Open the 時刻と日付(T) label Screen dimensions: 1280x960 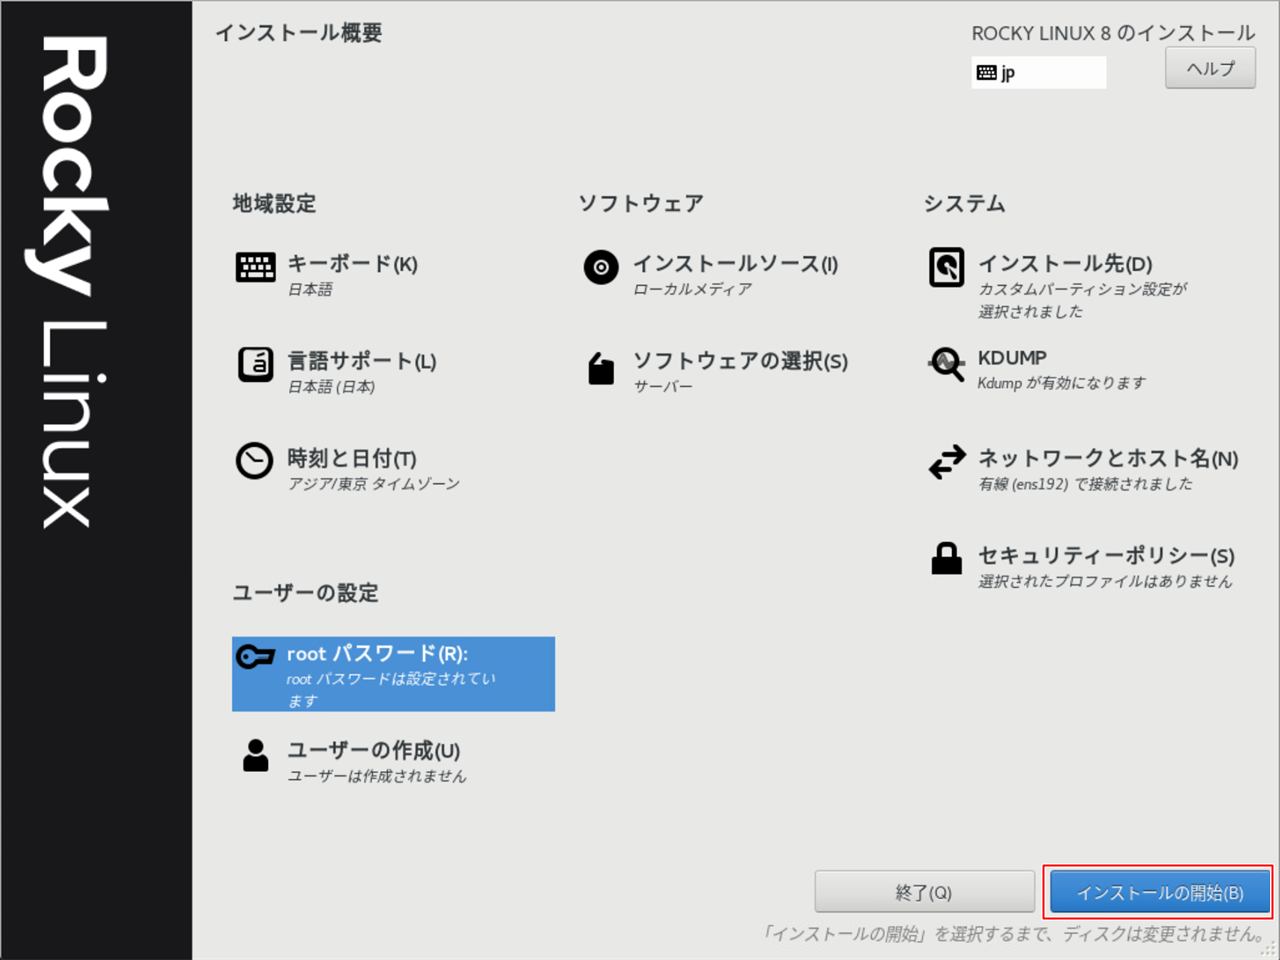tap(352, 458)
